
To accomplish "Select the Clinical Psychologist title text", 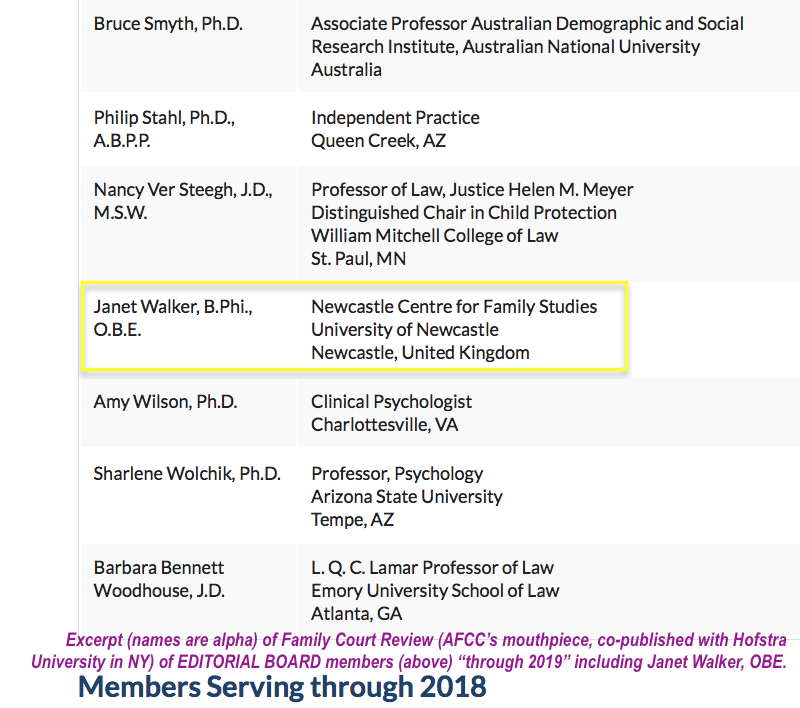I will pos(391,402).
